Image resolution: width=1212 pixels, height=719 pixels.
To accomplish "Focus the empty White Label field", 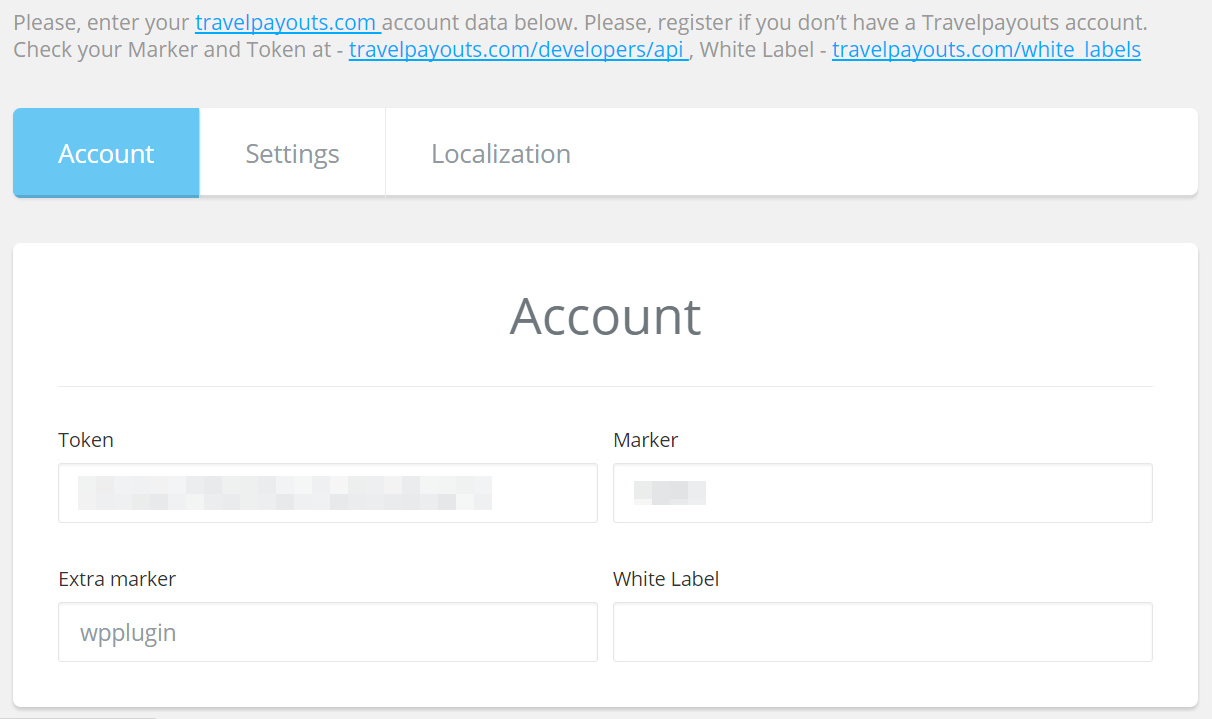I will pos(882,632).
